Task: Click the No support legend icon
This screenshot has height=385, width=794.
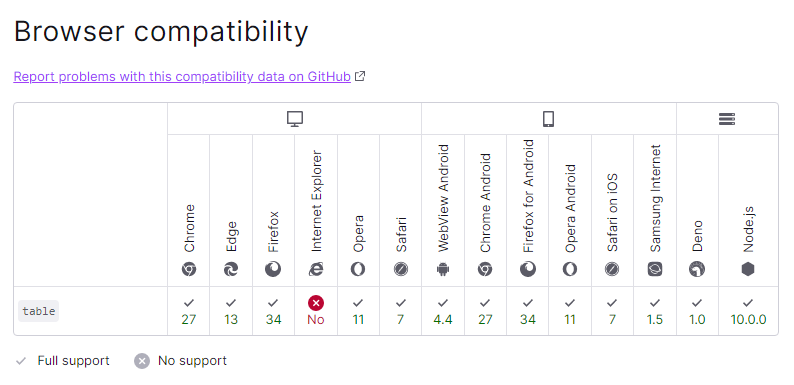Action: 142,361
